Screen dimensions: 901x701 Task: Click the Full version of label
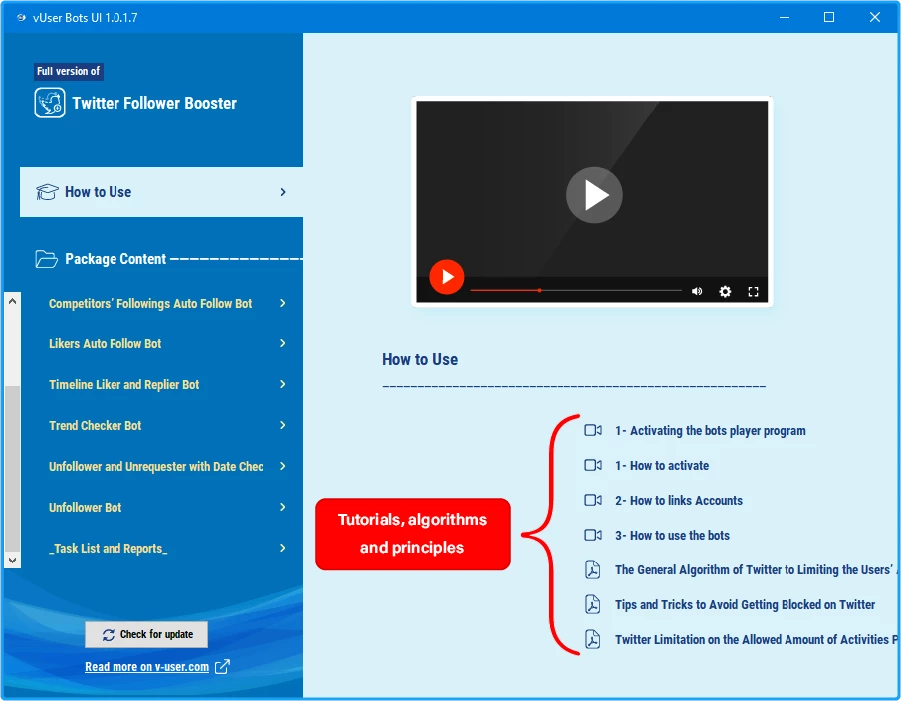(68, 71)
